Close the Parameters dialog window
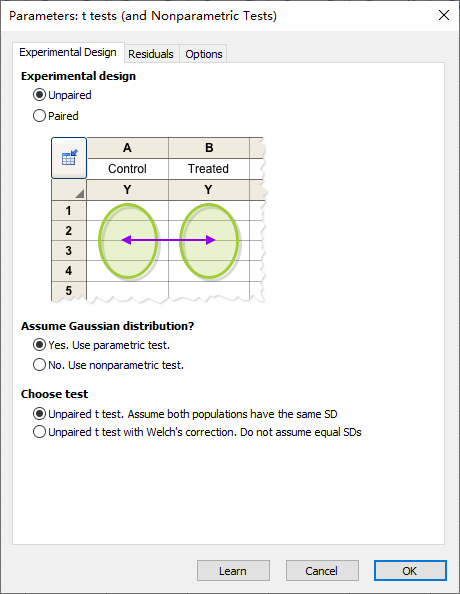Screen dimensions: 460x594 pyautogui.click(x=444, y=16)
